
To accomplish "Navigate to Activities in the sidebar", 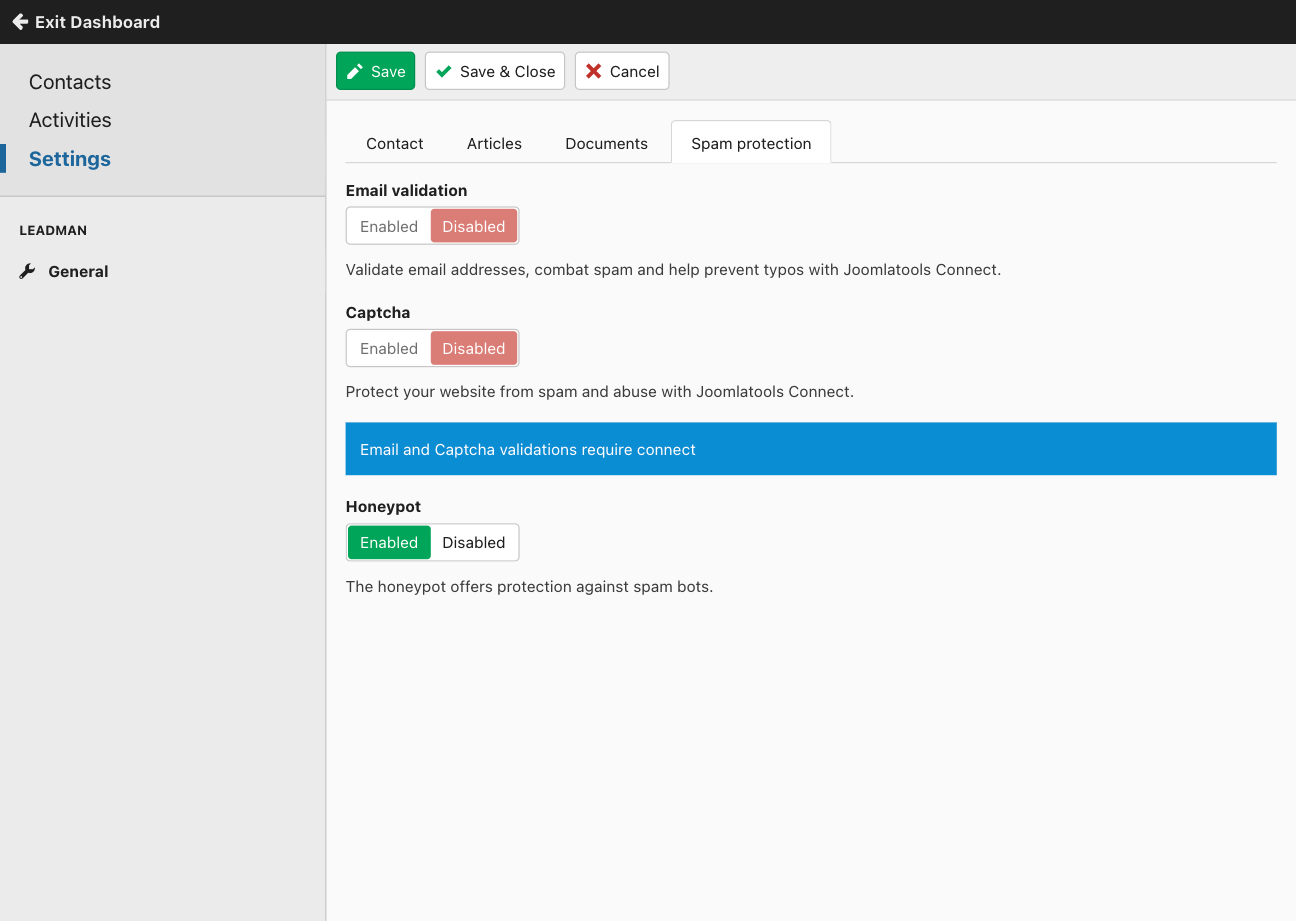I will [x=70, y=120].
